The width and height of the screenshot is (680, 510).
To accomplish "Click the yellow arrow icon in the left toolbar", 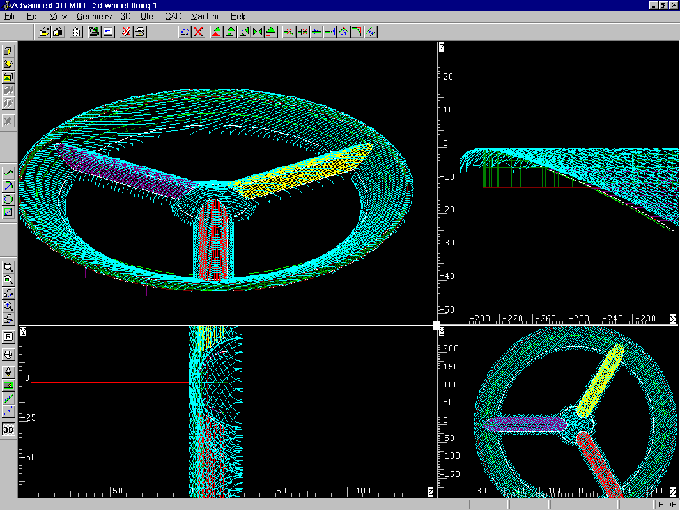I will (x=8, y=64).
